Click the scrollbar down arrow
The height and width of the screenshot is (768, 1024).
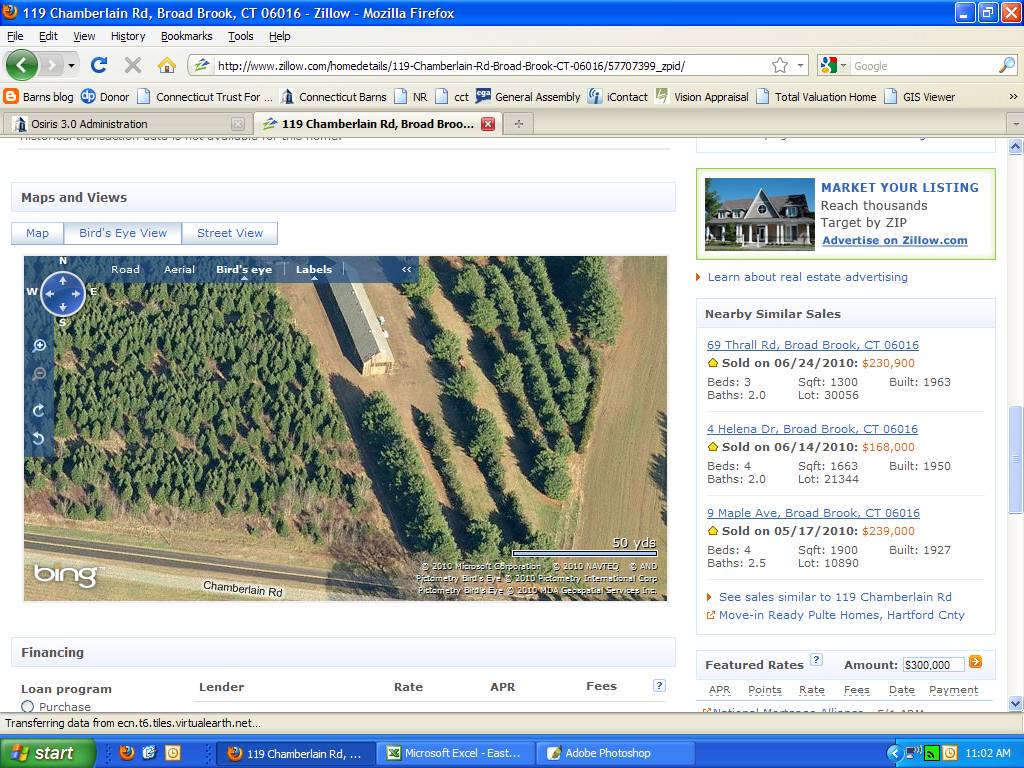tap(1015, 703)
